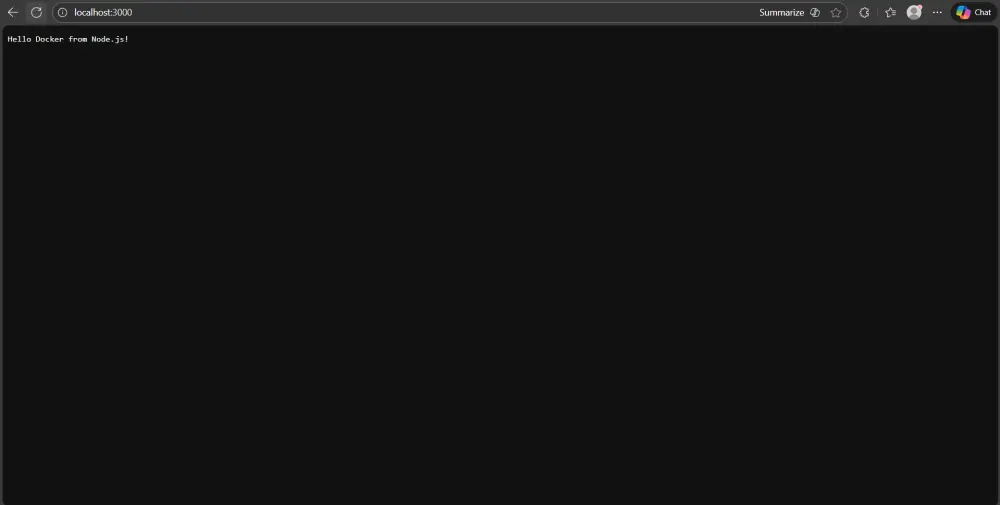
Task: Add this page to favorites with the star
Action: (835, 12)
